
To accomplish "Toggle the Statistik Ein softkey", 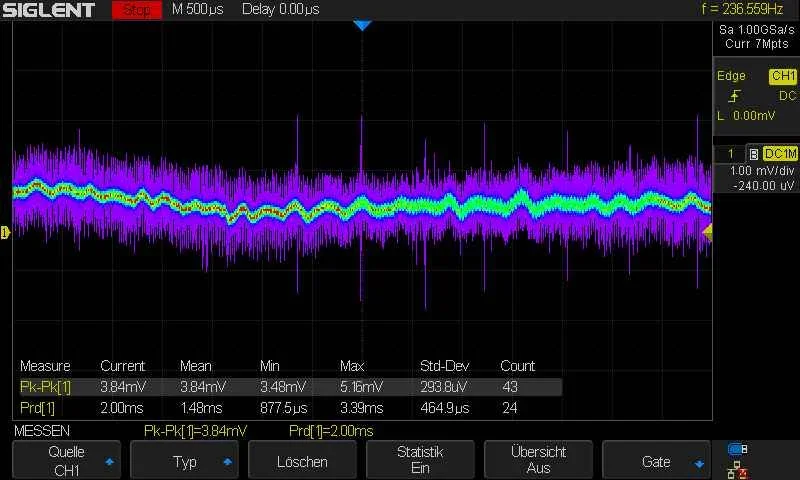I will point(420,460).
